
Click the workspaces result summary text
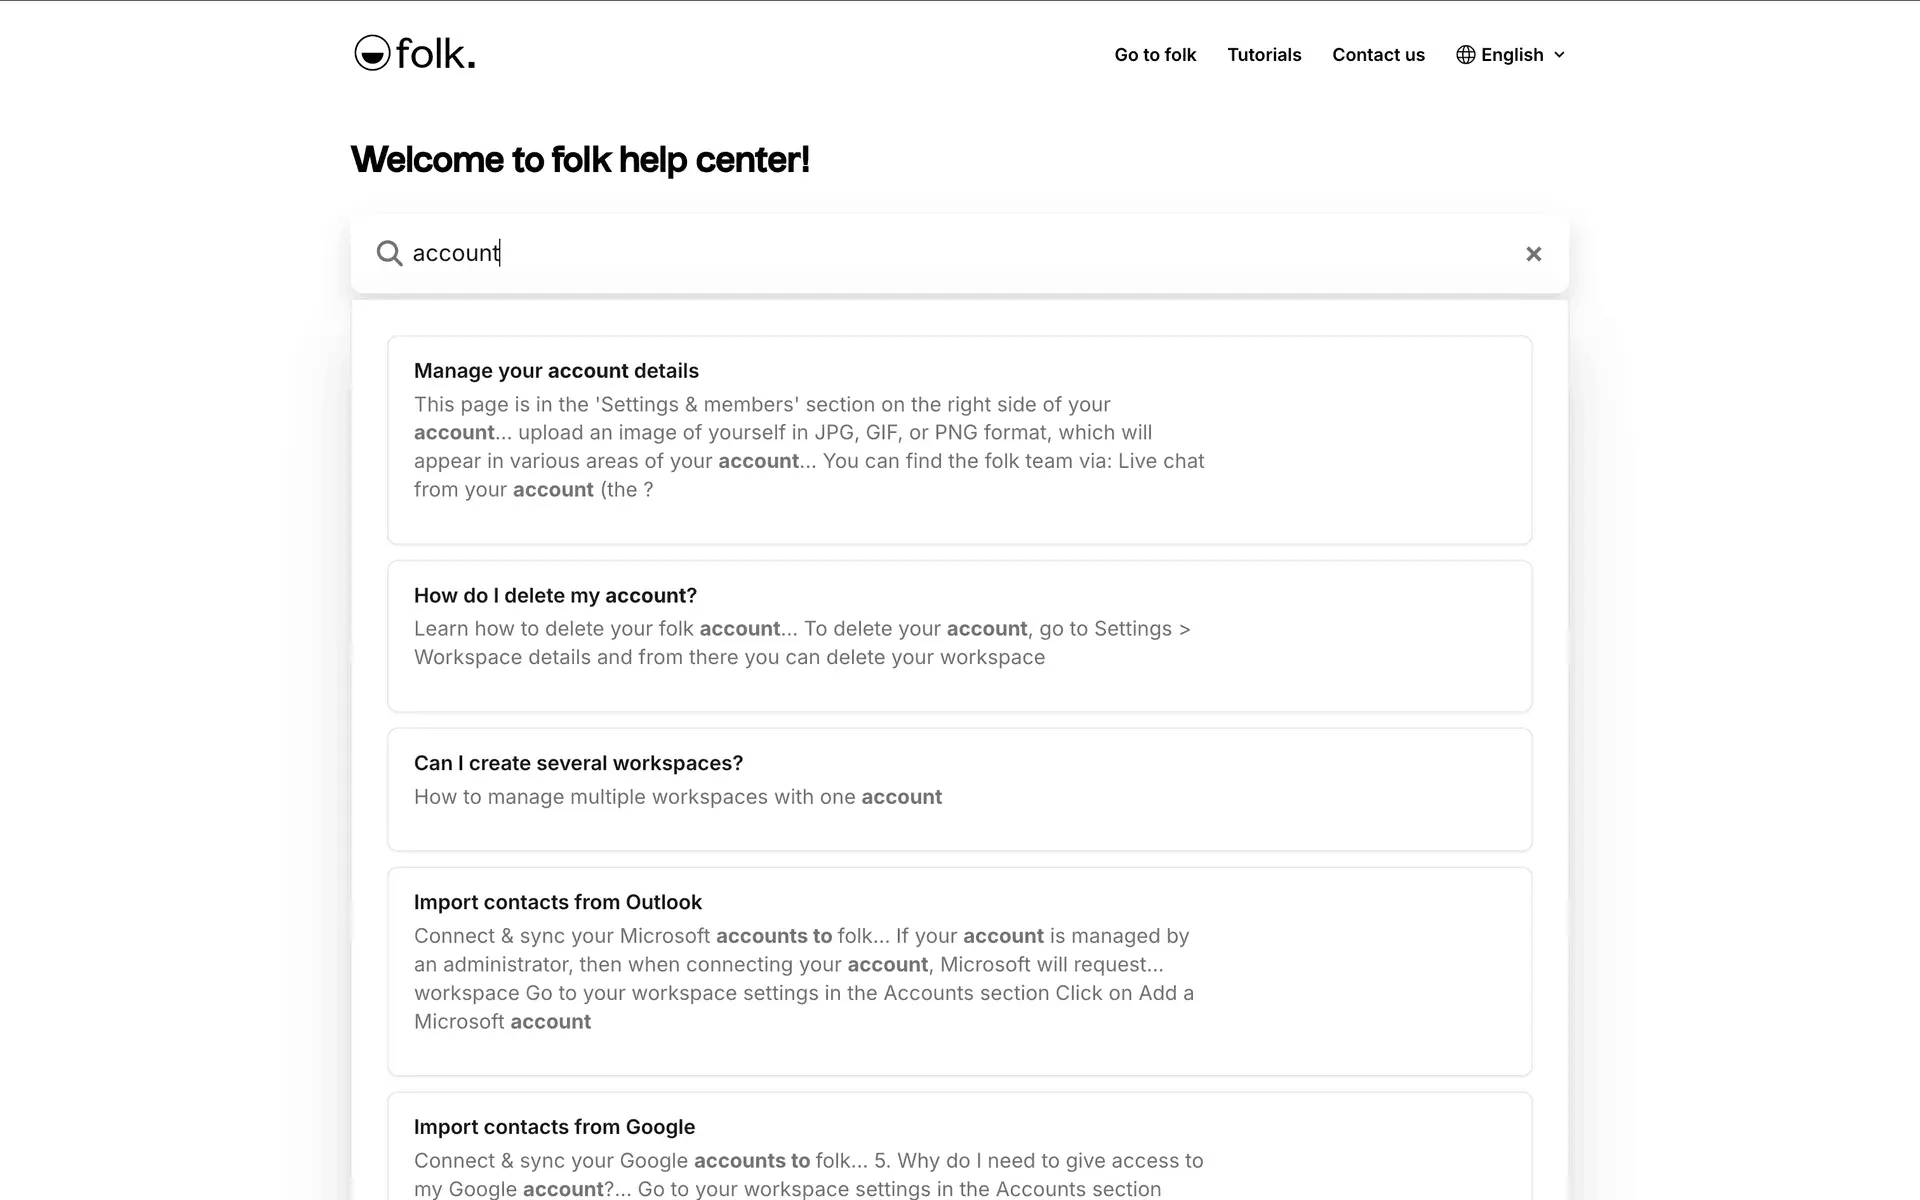pos(677,797)
